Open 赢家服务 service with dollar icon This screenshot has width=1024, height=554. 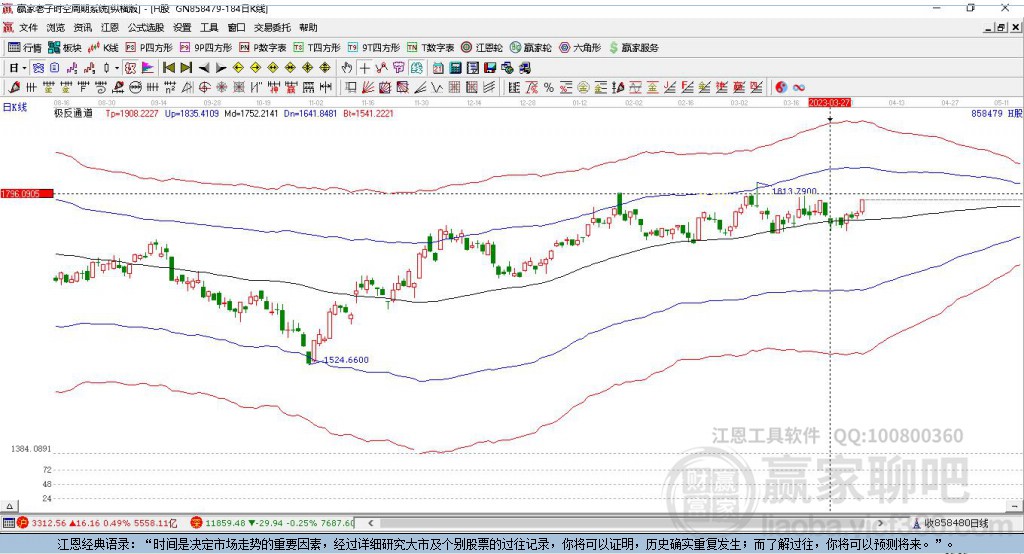coord(633,48)
